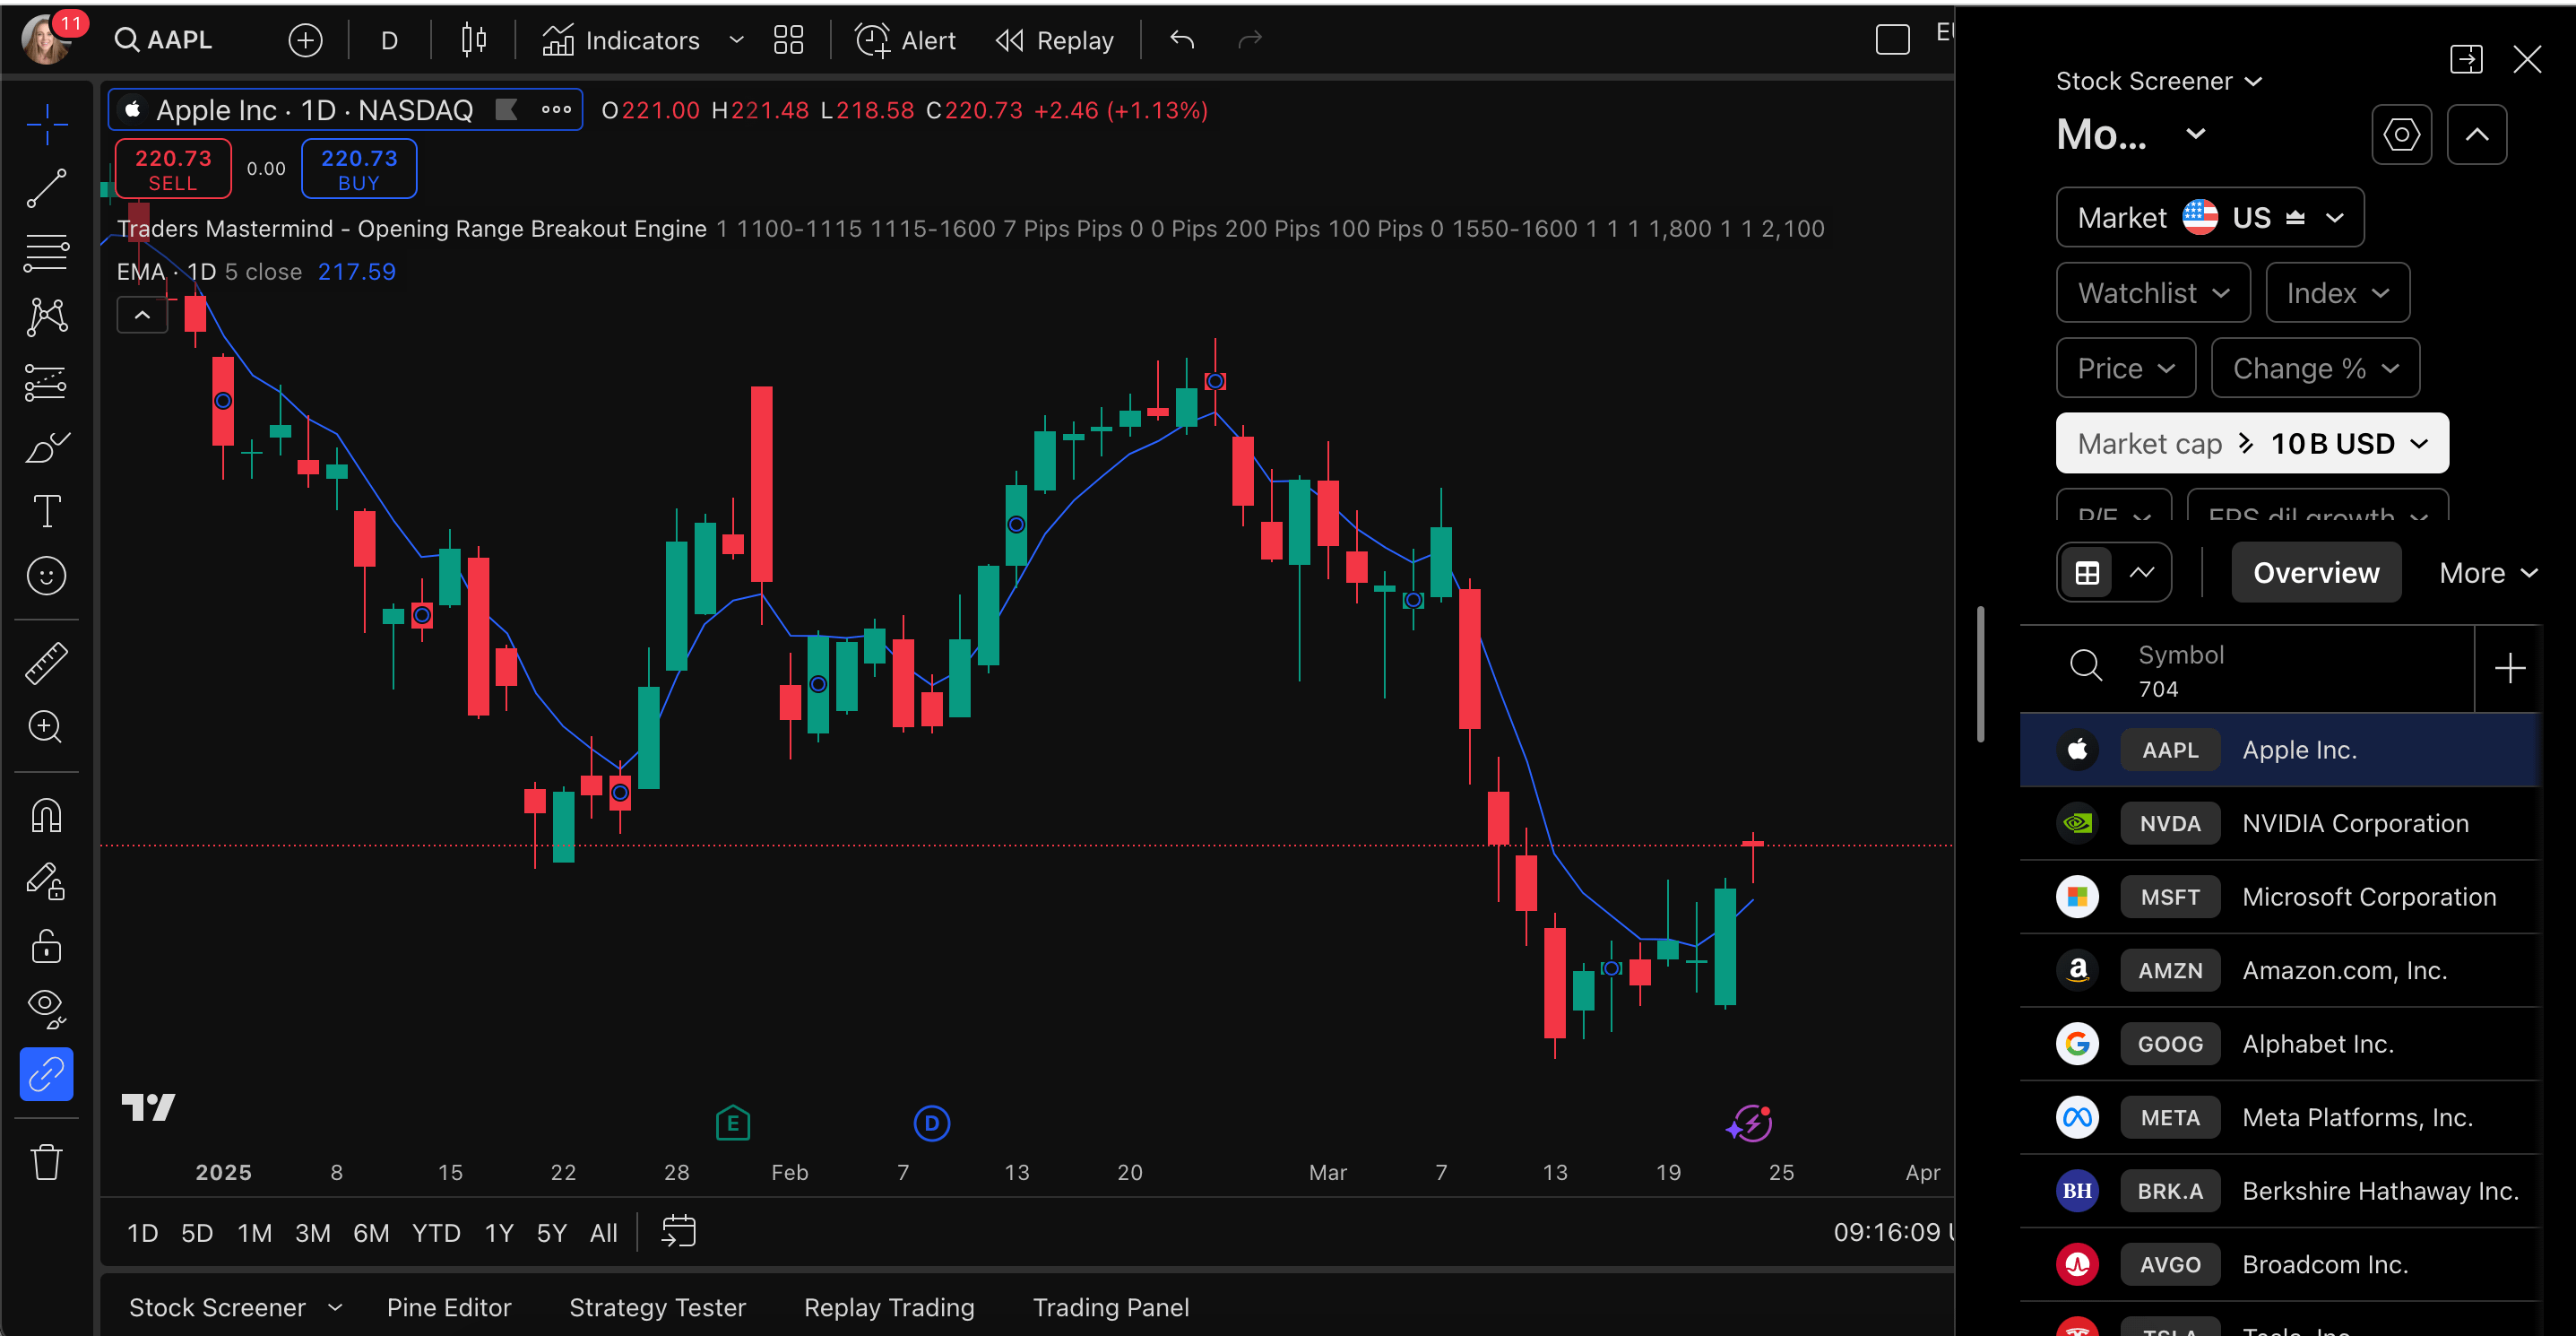This screenshot has height=1336, width=2576.
Task: Set the 1M date range
Action: tap(254, 1233)
